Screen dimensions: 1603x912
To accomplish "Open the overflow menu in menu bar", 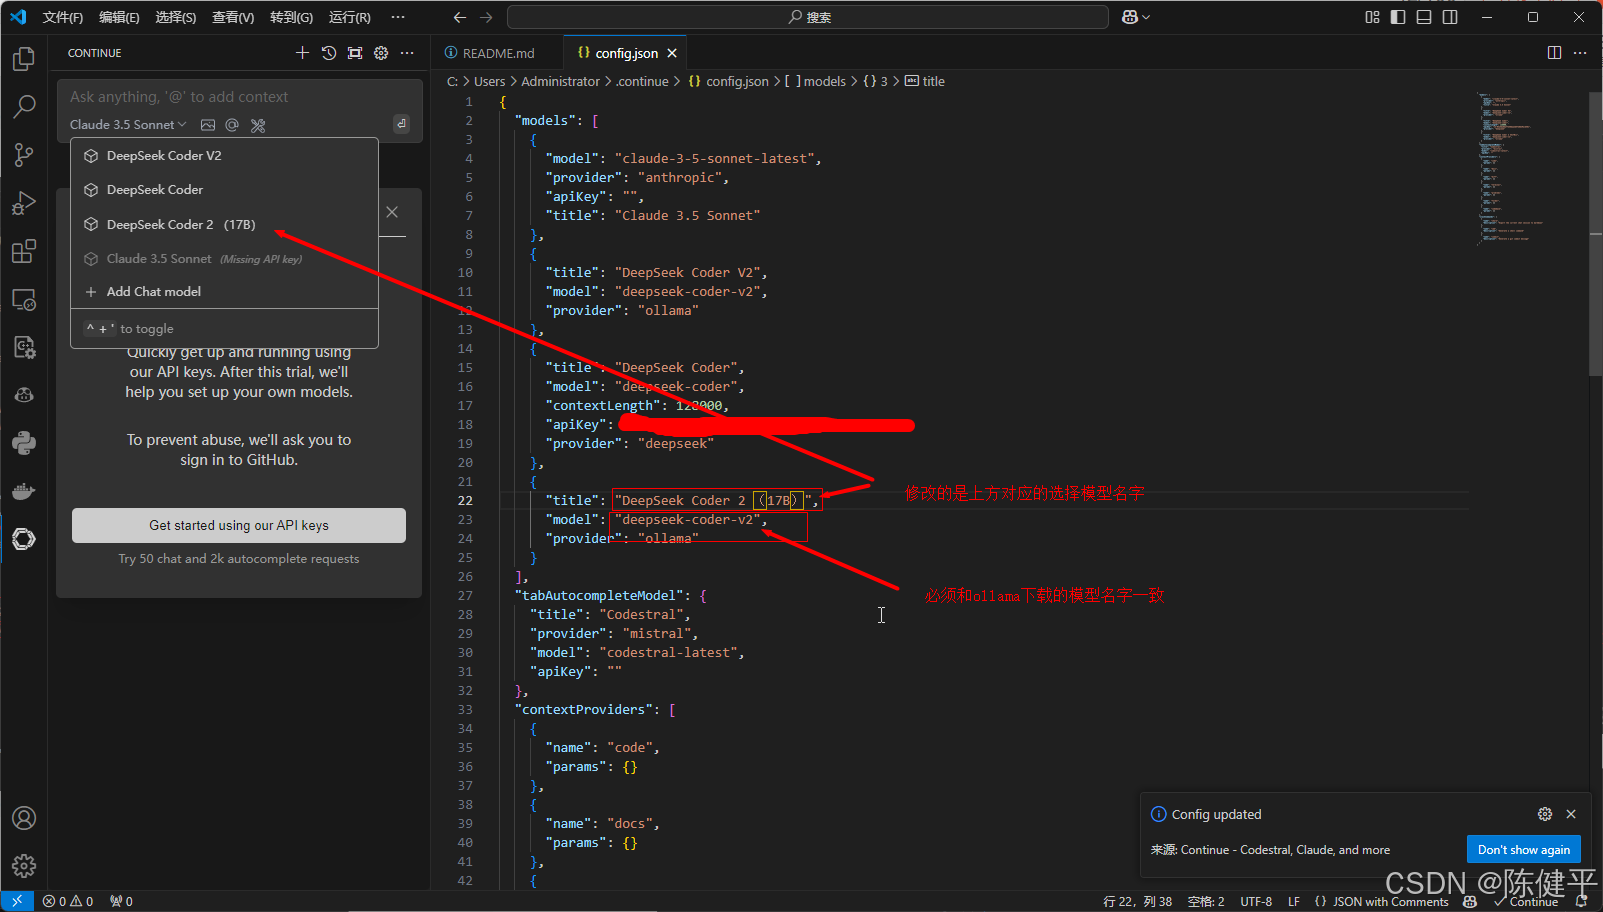I will tap(398, 17).
